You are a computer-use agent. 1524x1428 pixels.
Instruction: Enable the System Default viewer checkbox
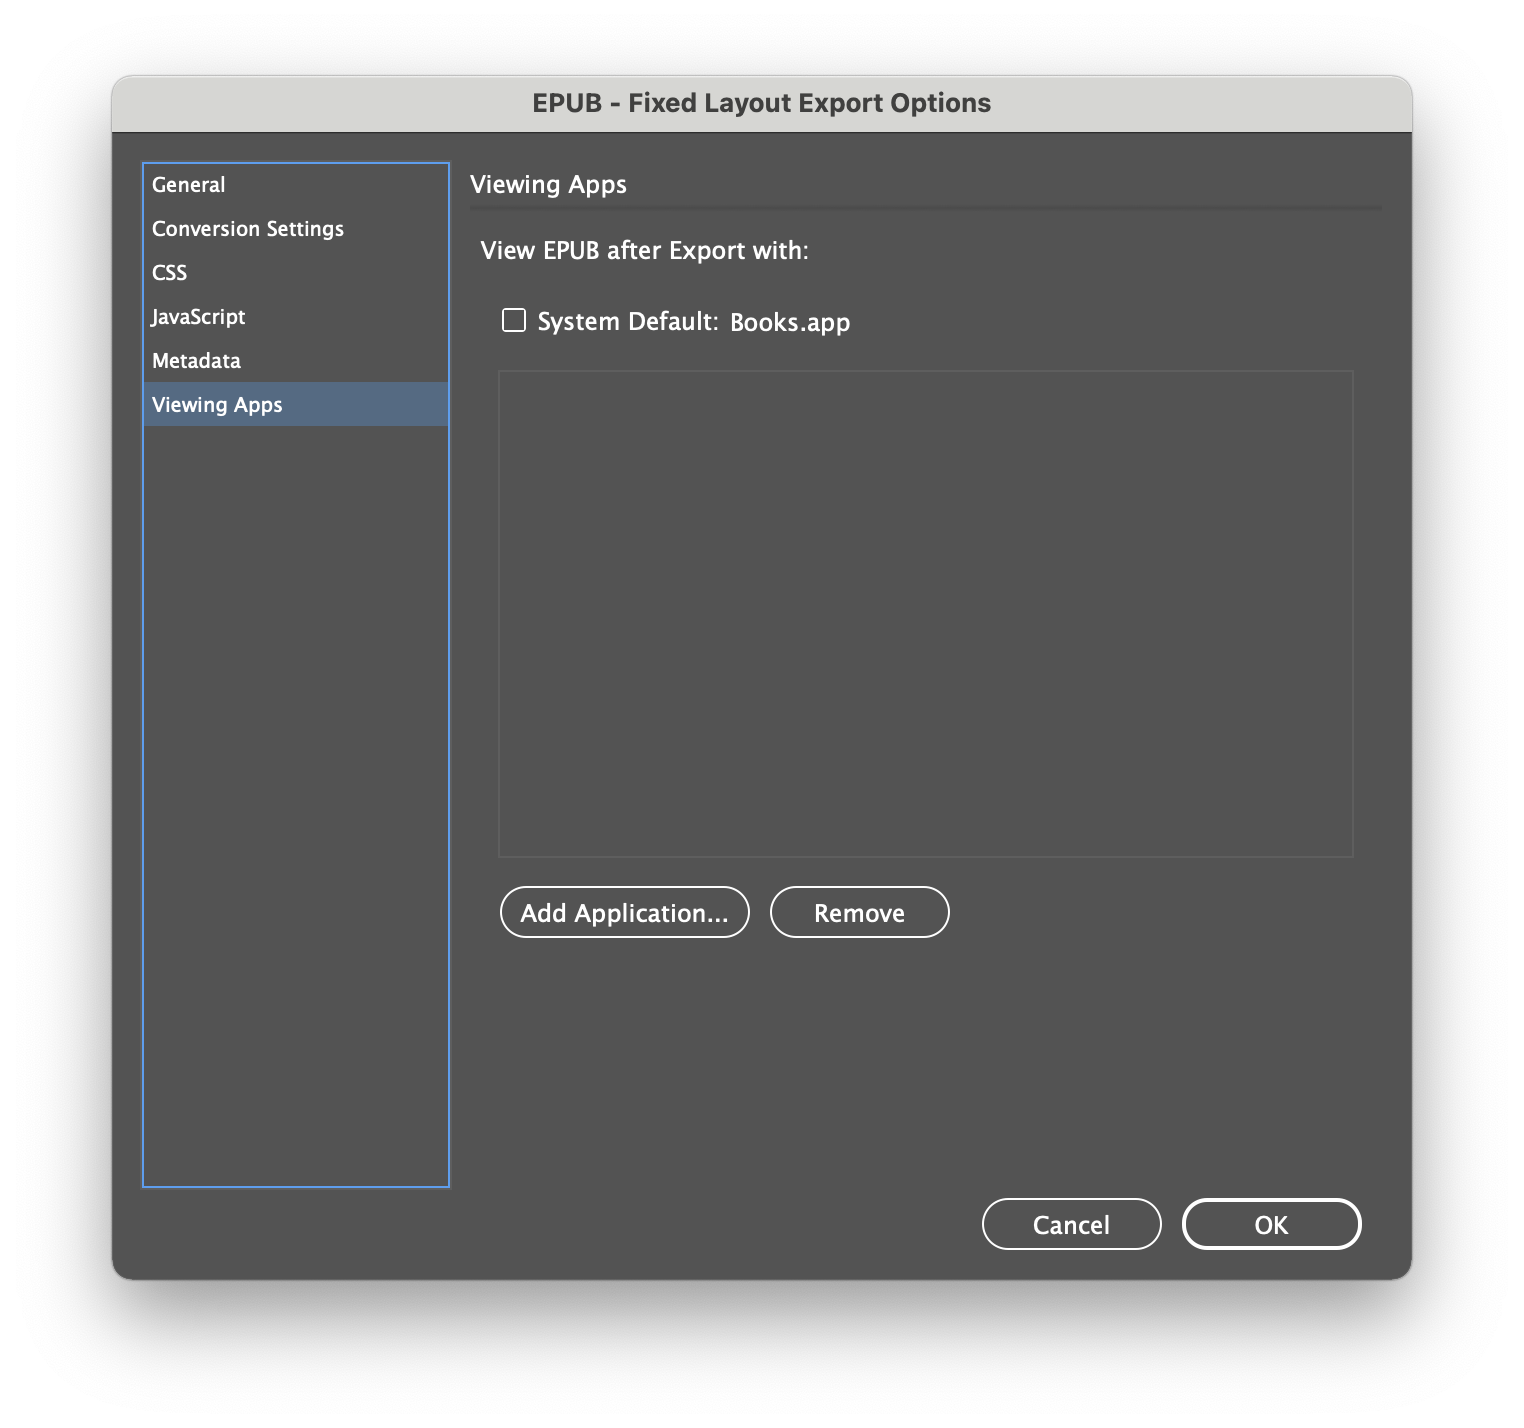coord(514,321)
